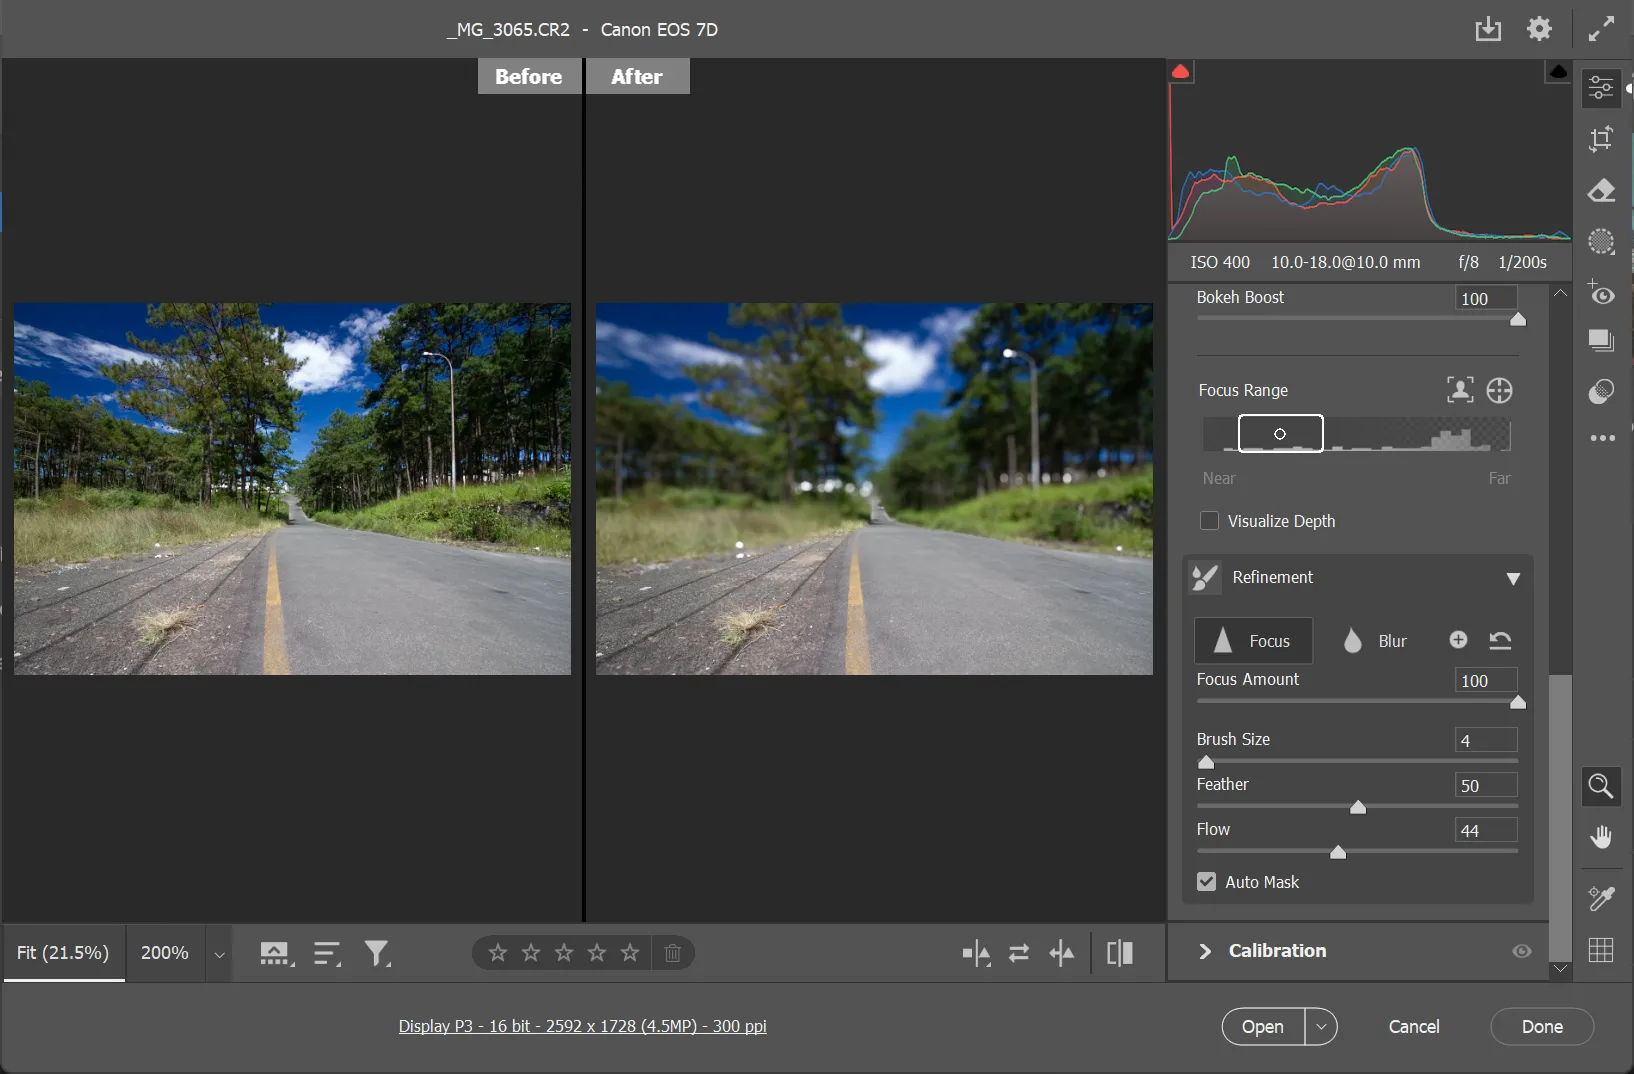Click the Cancel button
The height and width of the screenshot is (1074, 1634).
click(x=1414, y=1027)
